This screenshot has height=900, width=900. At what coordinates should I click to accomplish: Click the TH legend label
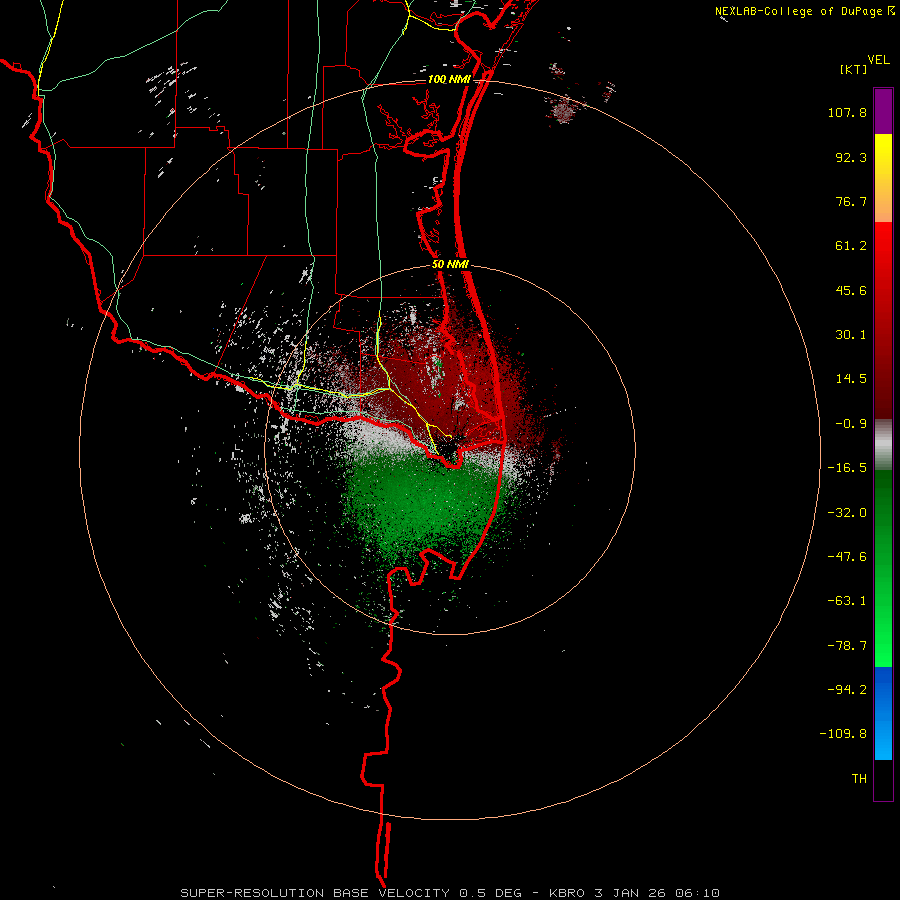point(859,779)
